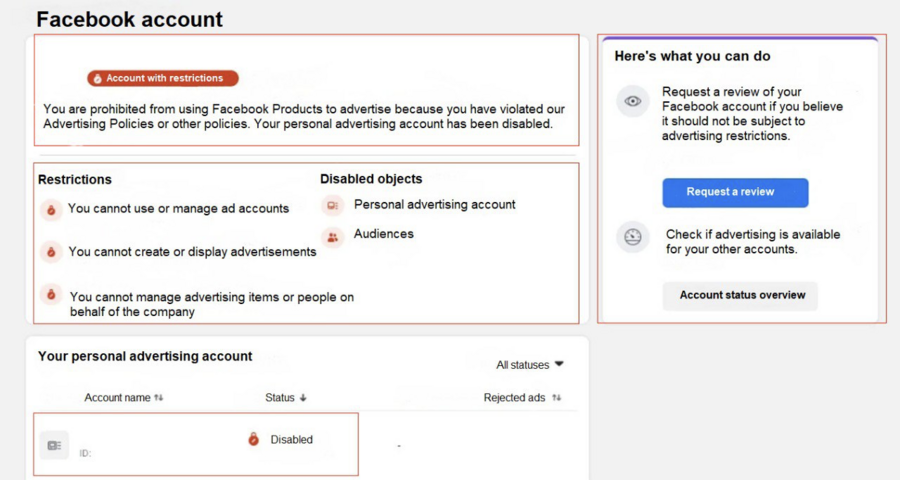Click the Request a review button

[735, 192]
